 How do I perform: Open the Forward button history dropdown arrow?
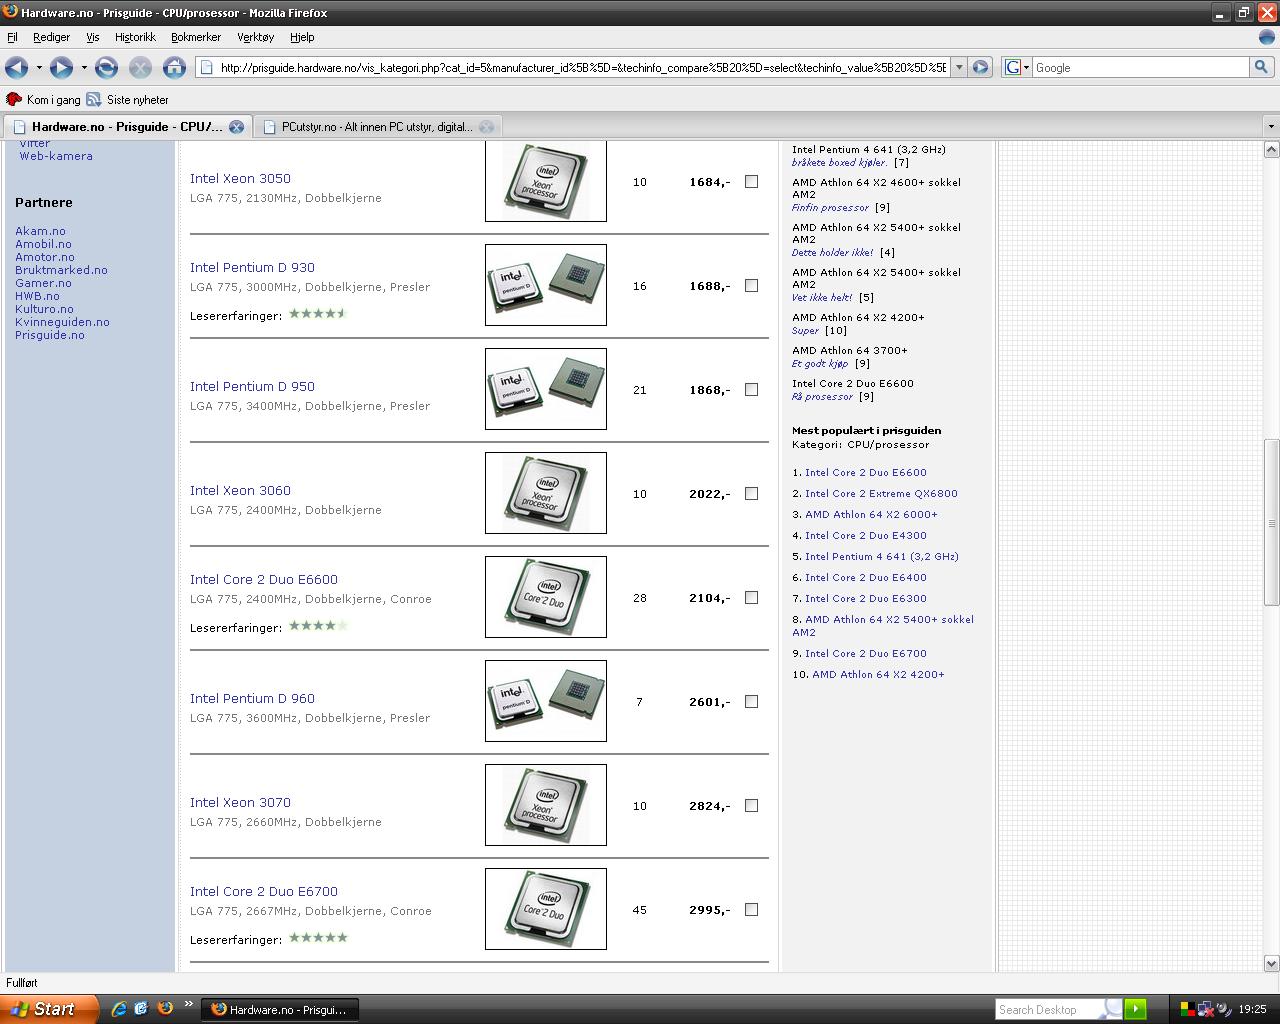coord(84,67)
